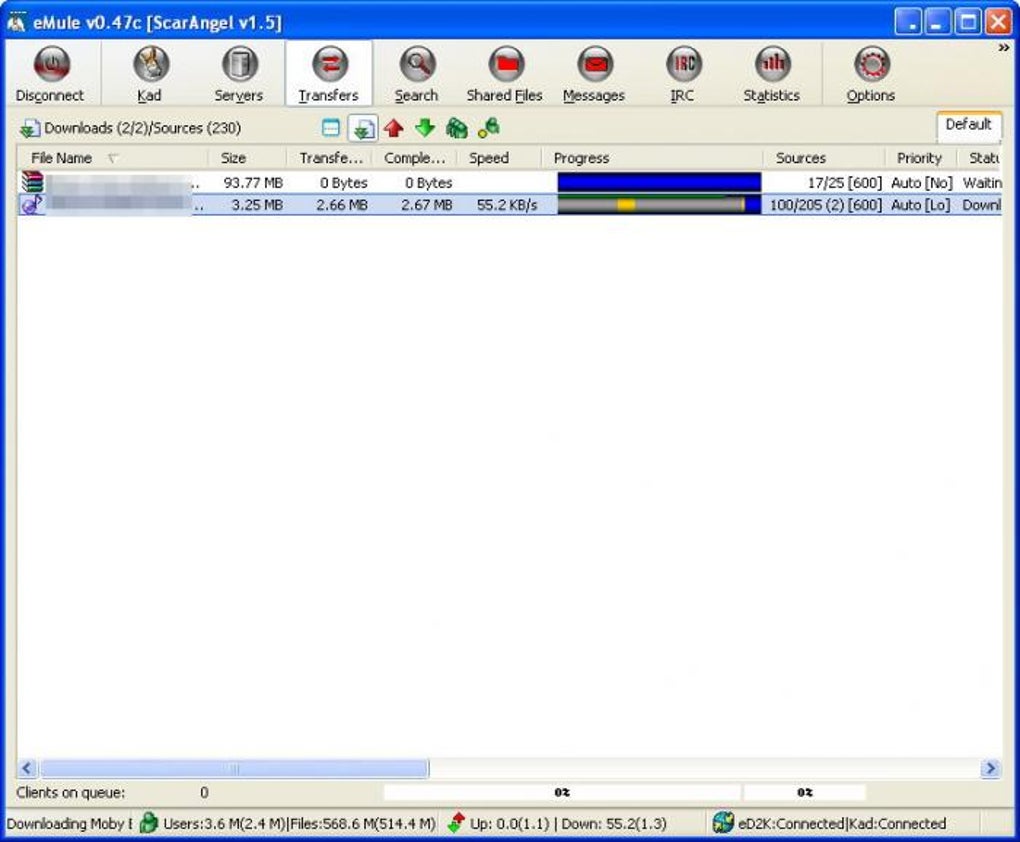
Task: Click the Downloading status cell
Action: 982,205
